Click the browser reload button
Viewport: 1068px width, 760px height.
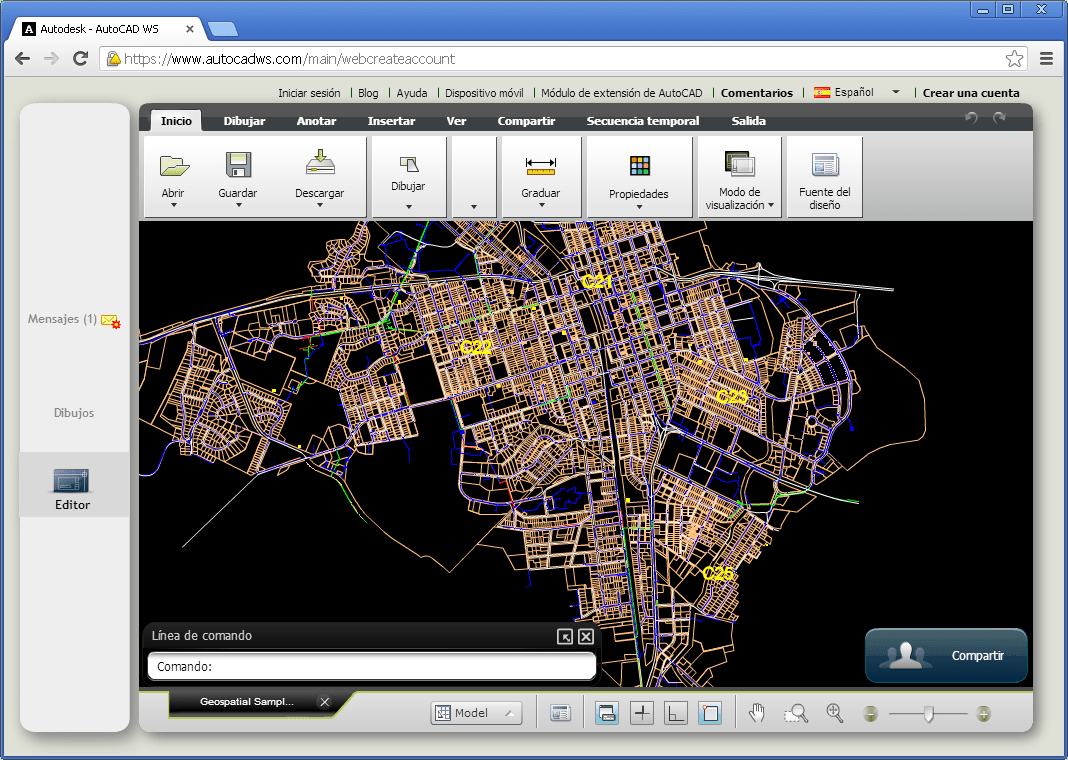(80, 59)
